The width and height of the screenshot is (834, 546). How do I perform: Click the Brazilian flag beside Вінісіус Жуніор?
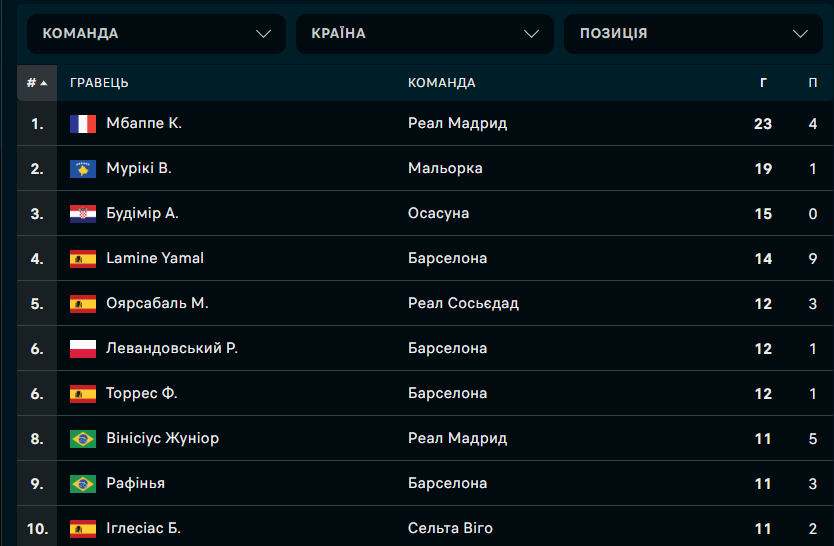coord(83,439)
